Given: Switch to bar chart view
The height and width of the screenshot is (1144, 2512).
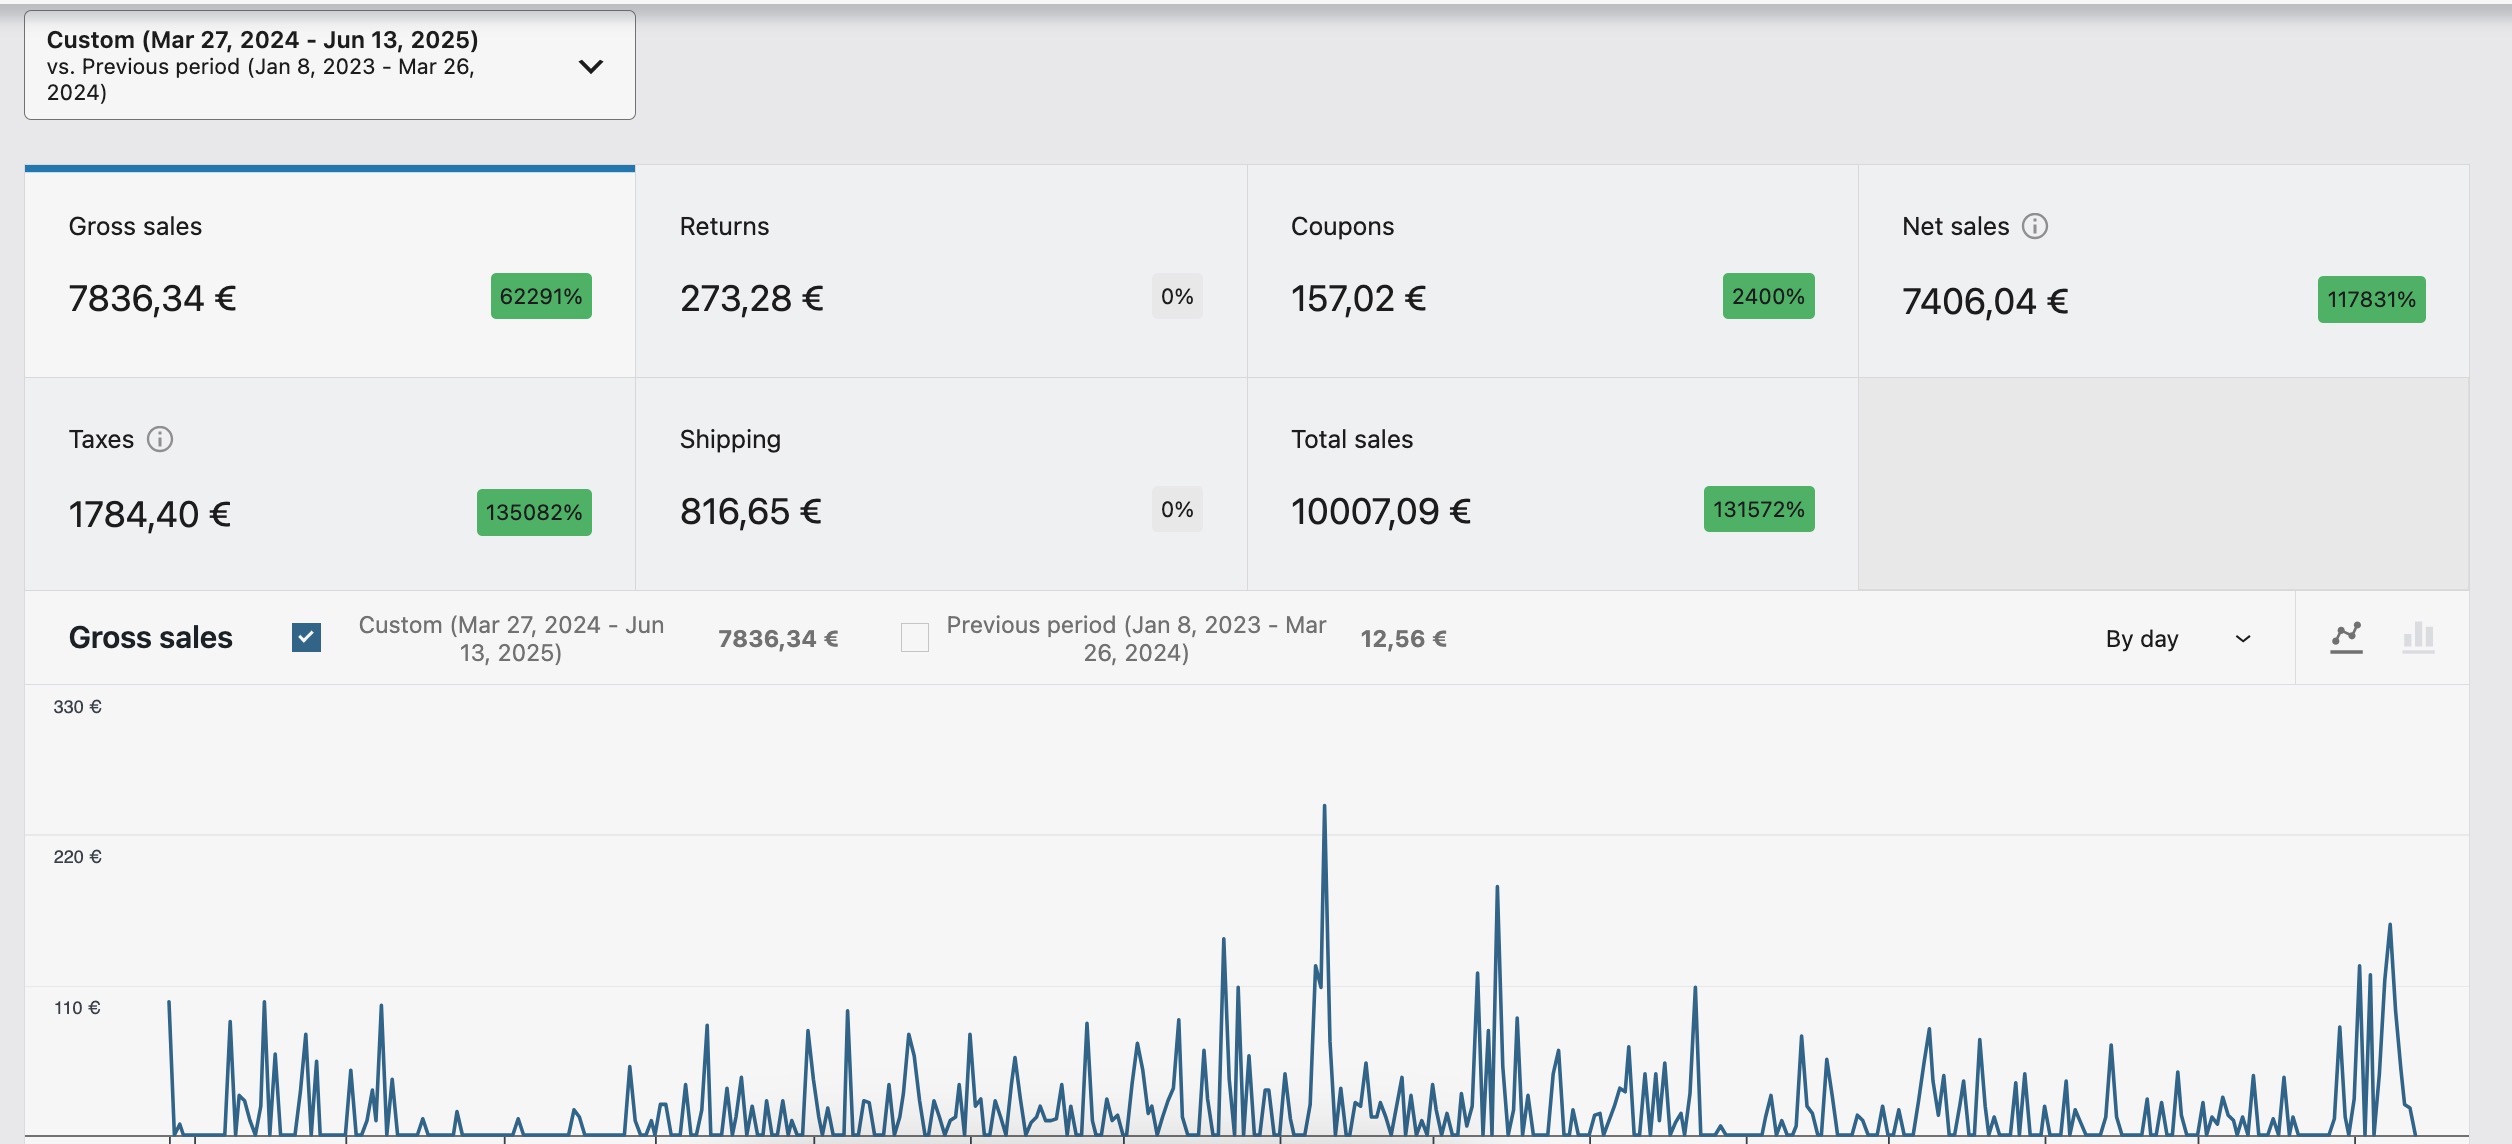Looking at the screenshot, I should pos(2418,637).
